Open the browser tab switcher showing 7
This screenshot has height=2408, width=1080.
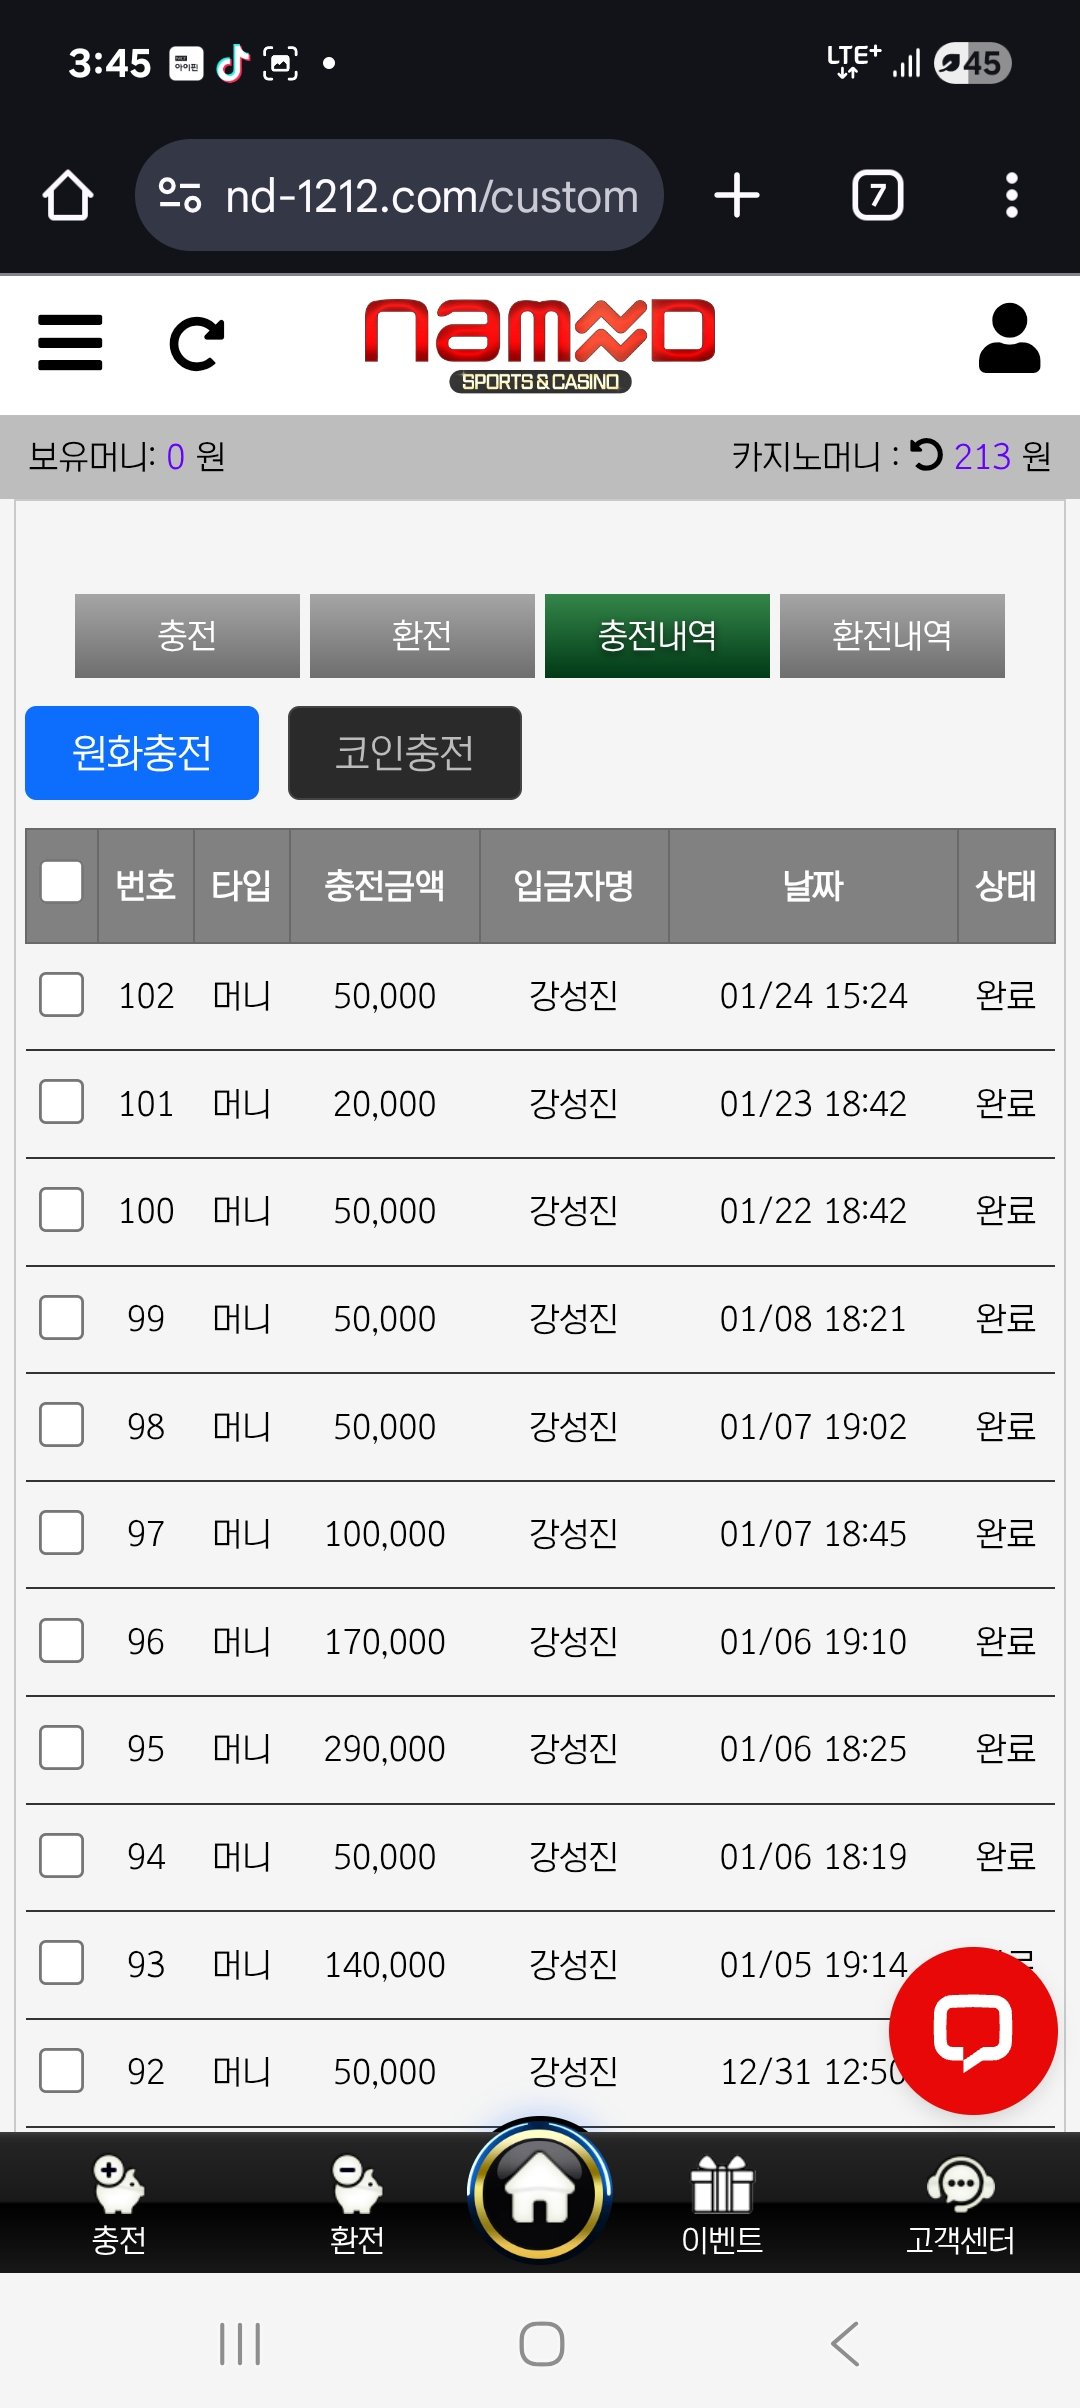click(x=877, y=195)
